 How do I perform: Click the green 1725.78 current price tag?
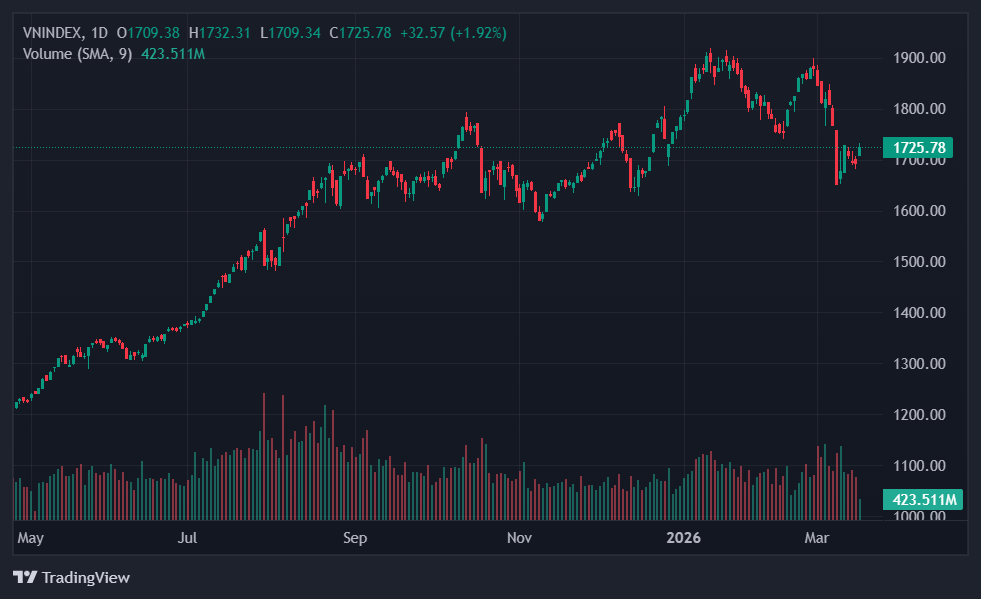(x=918, y=148)
